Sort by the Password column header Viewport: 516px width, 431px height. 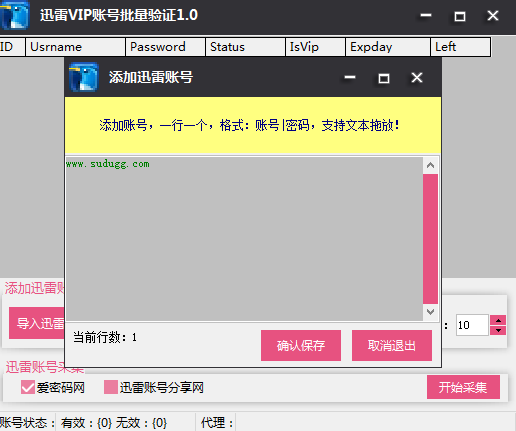pyautogui.click(x=165, y=47)
